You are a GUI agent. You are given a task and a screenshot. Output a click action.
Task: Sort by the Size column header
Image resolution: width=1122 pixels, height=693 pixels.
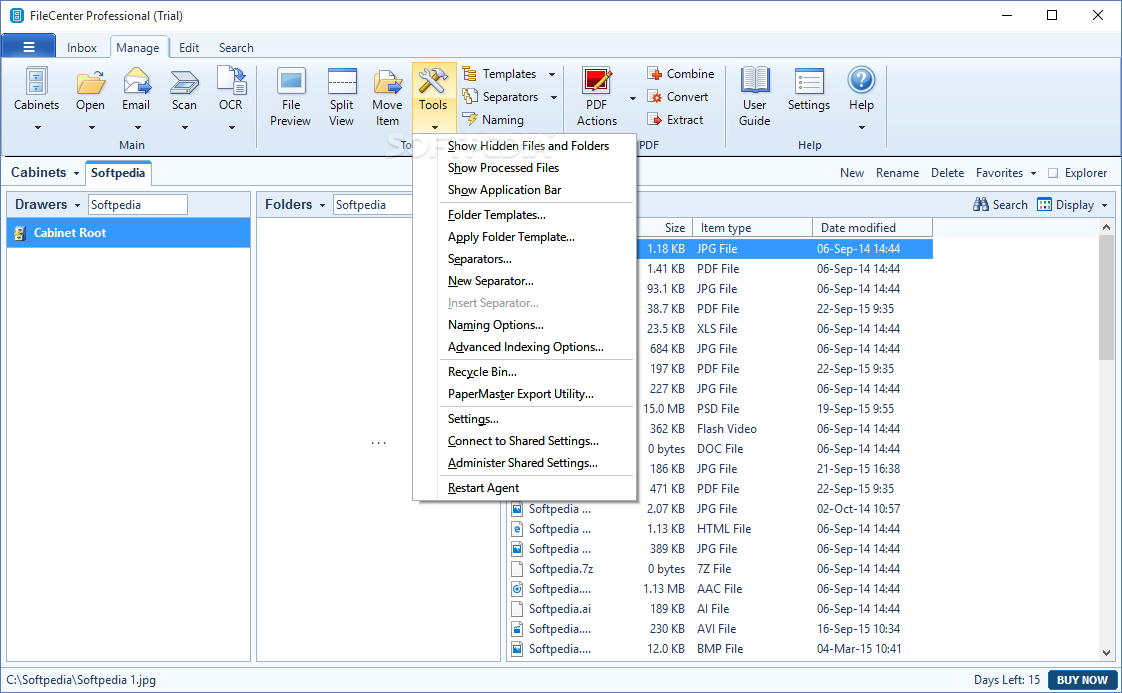tap(665, 228)
